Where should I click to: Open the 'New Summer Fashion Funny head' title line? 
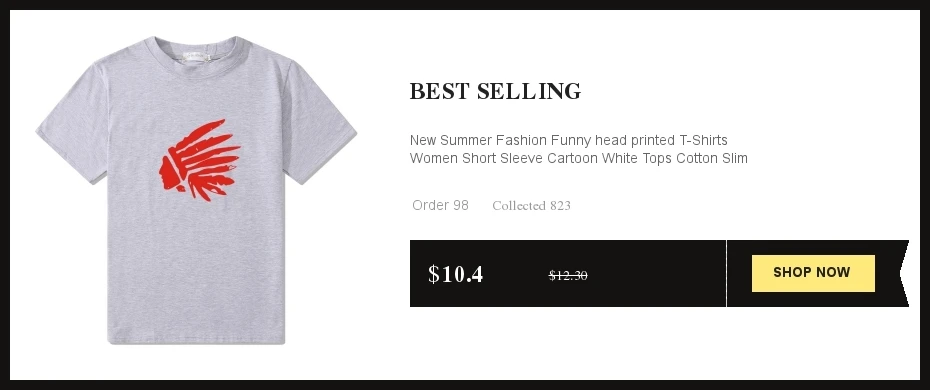coord(568,140)
